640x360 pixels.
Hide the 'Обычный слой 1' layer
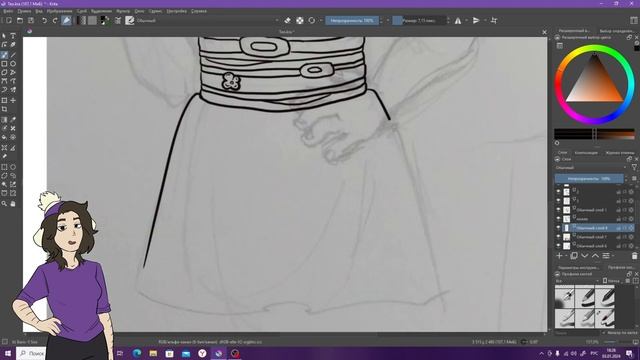click(x=558, y=210)
